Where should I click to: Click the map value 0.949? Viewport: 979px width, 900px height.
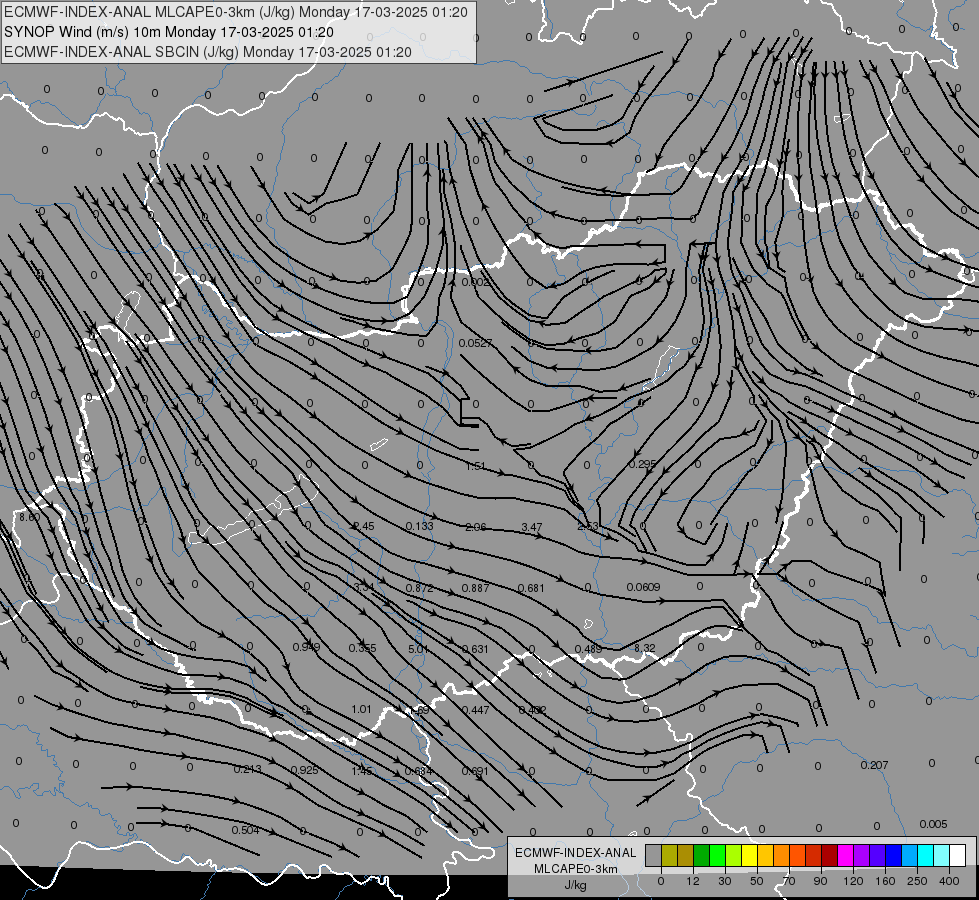[x=307, y=646]
